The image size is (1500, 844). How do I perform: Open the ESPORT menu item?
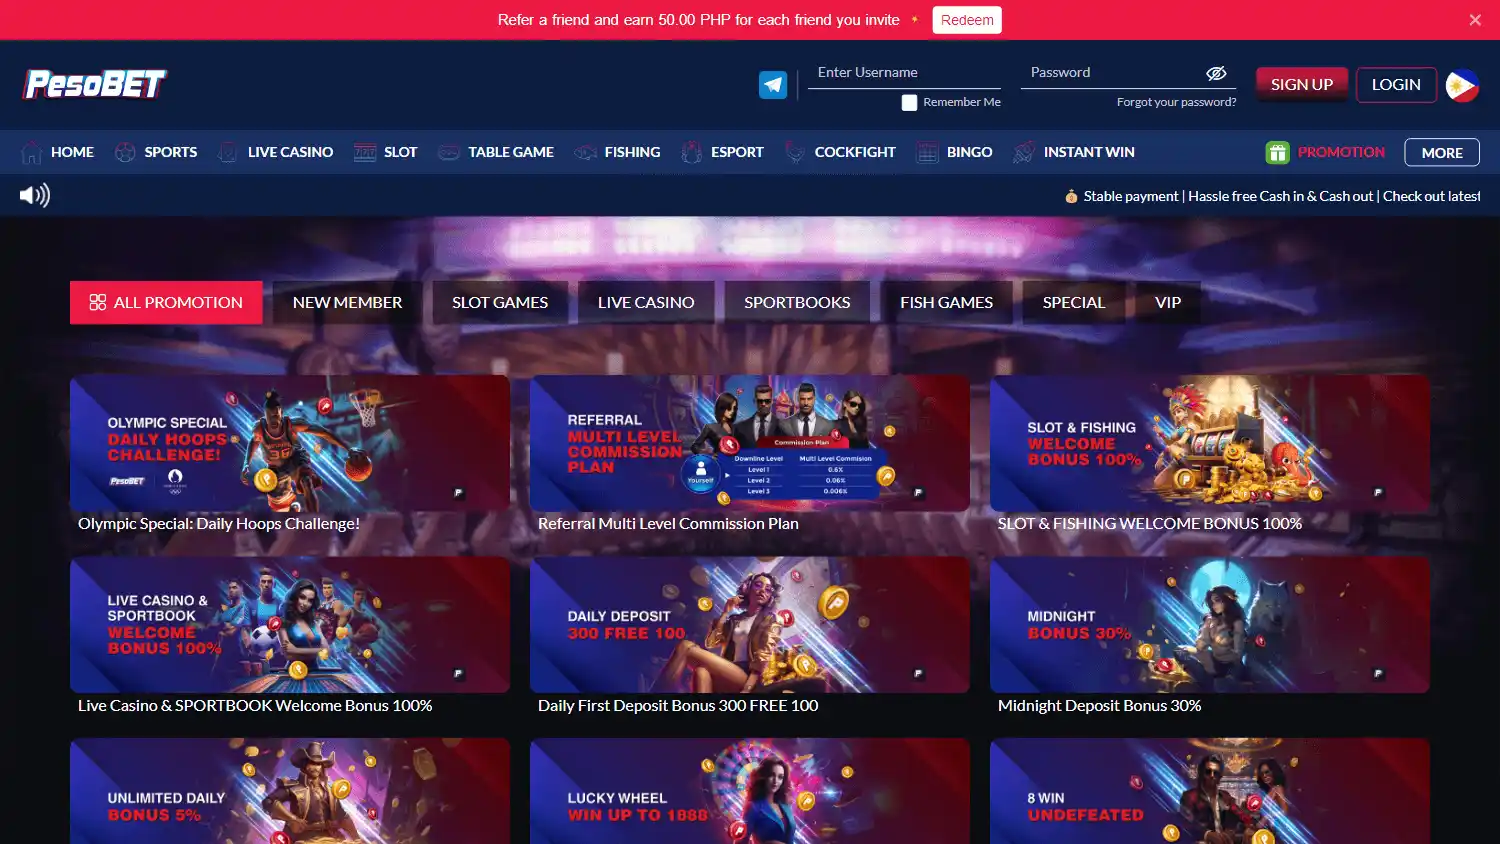(737, 152)
